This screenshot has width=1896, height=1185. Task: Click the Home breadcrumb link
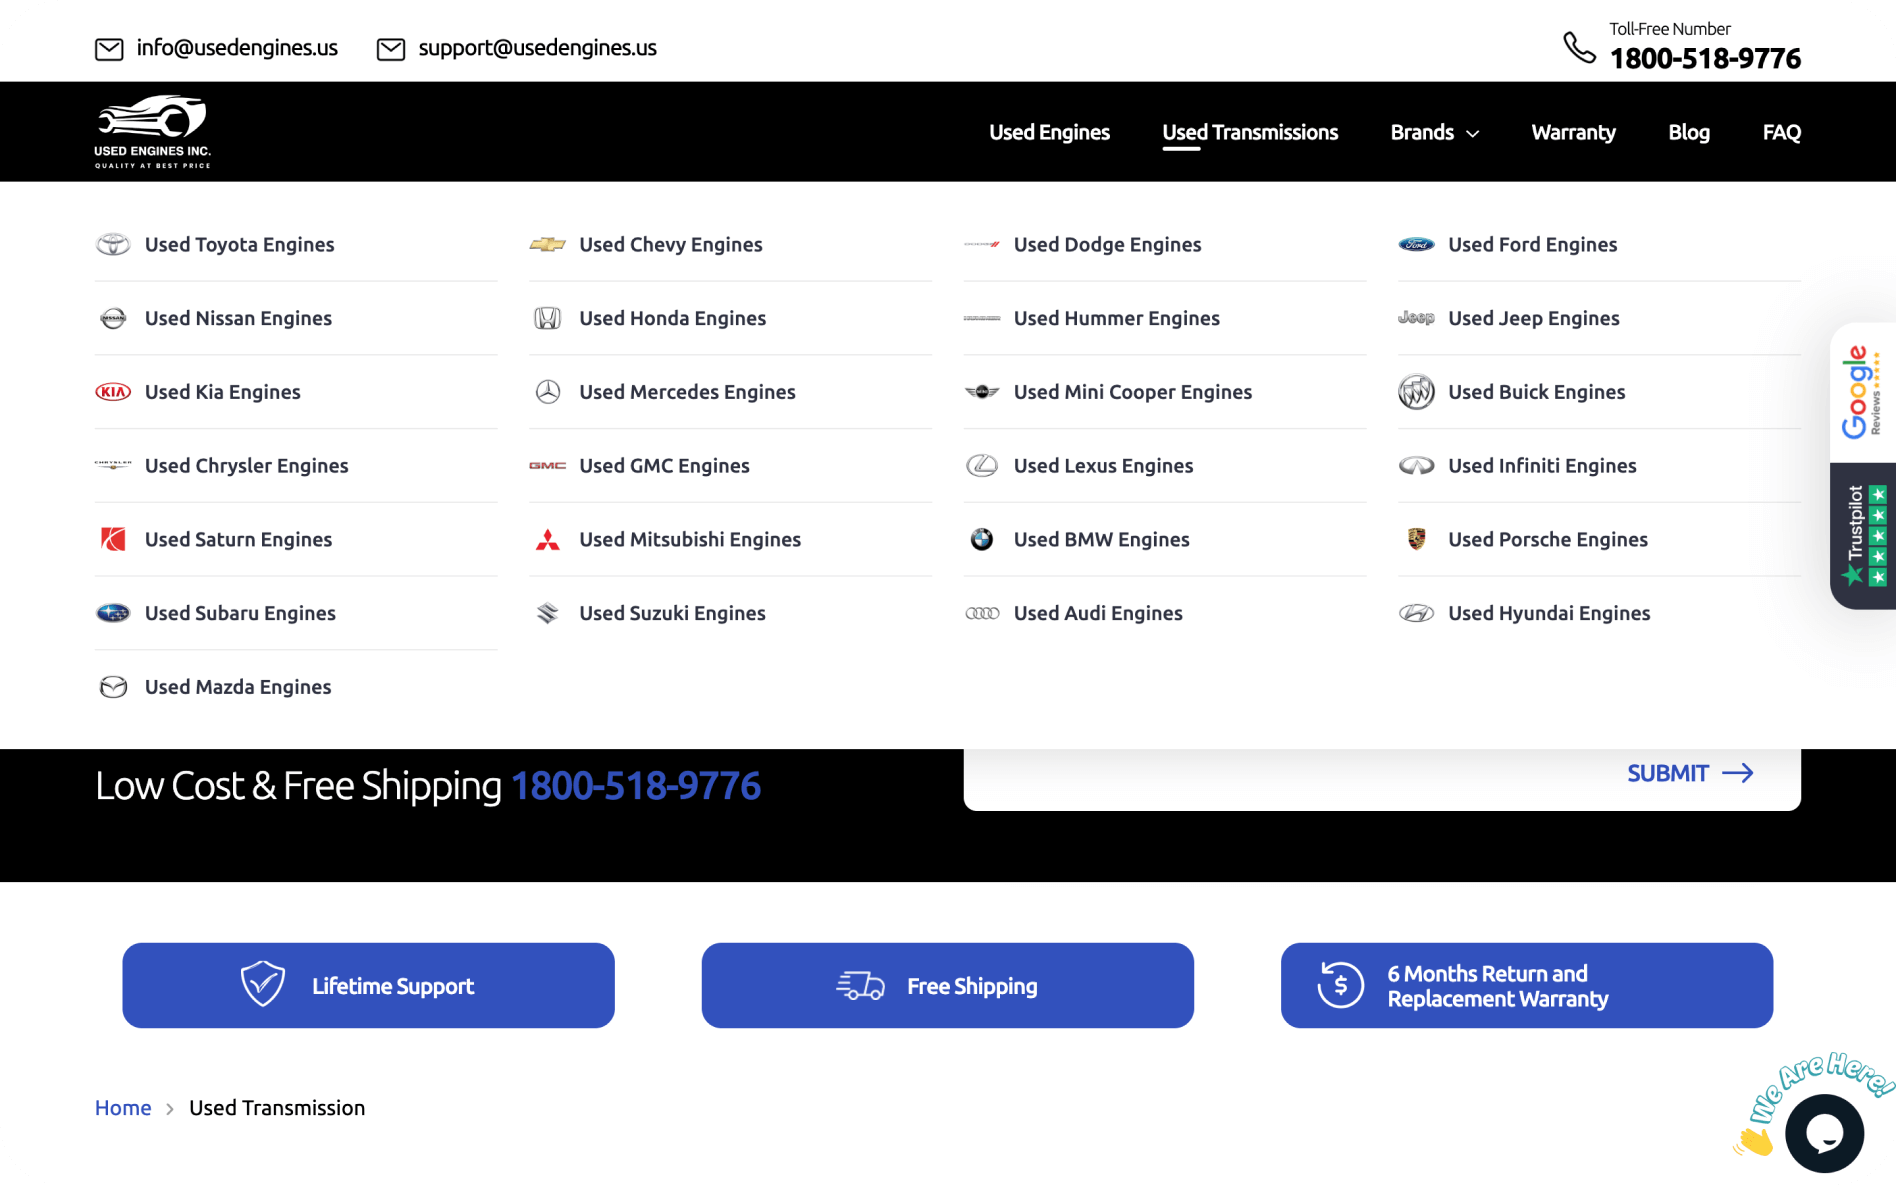[x=123, y=1108]
